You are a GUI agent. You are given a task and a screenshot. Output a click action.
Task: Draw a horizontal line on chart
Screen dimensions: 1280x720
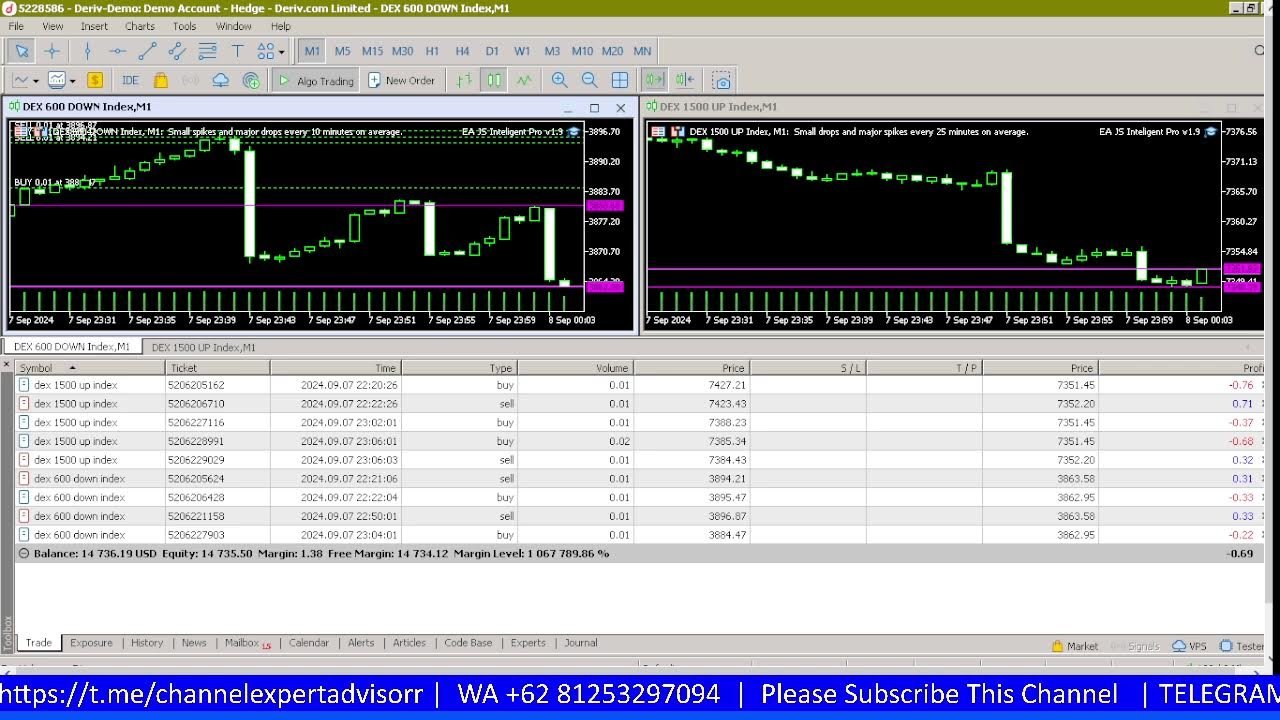pyautogui.click(x=117, y=51)
